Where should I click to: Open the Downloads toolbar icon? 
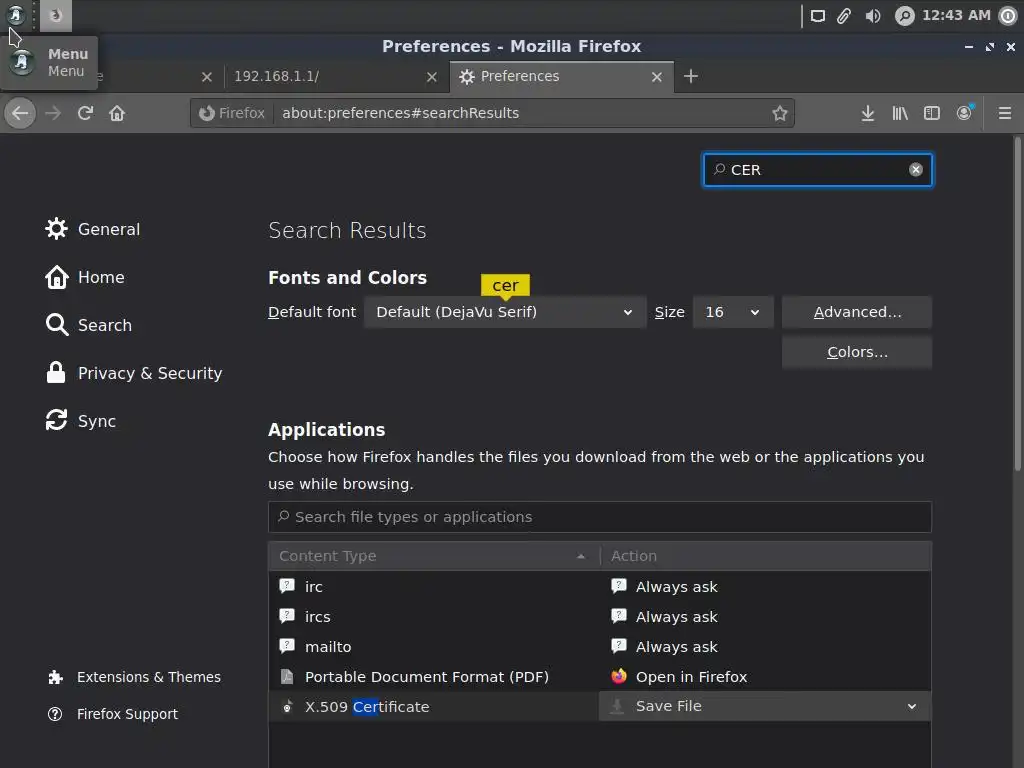pyautogui.click(x=868, y=113)
